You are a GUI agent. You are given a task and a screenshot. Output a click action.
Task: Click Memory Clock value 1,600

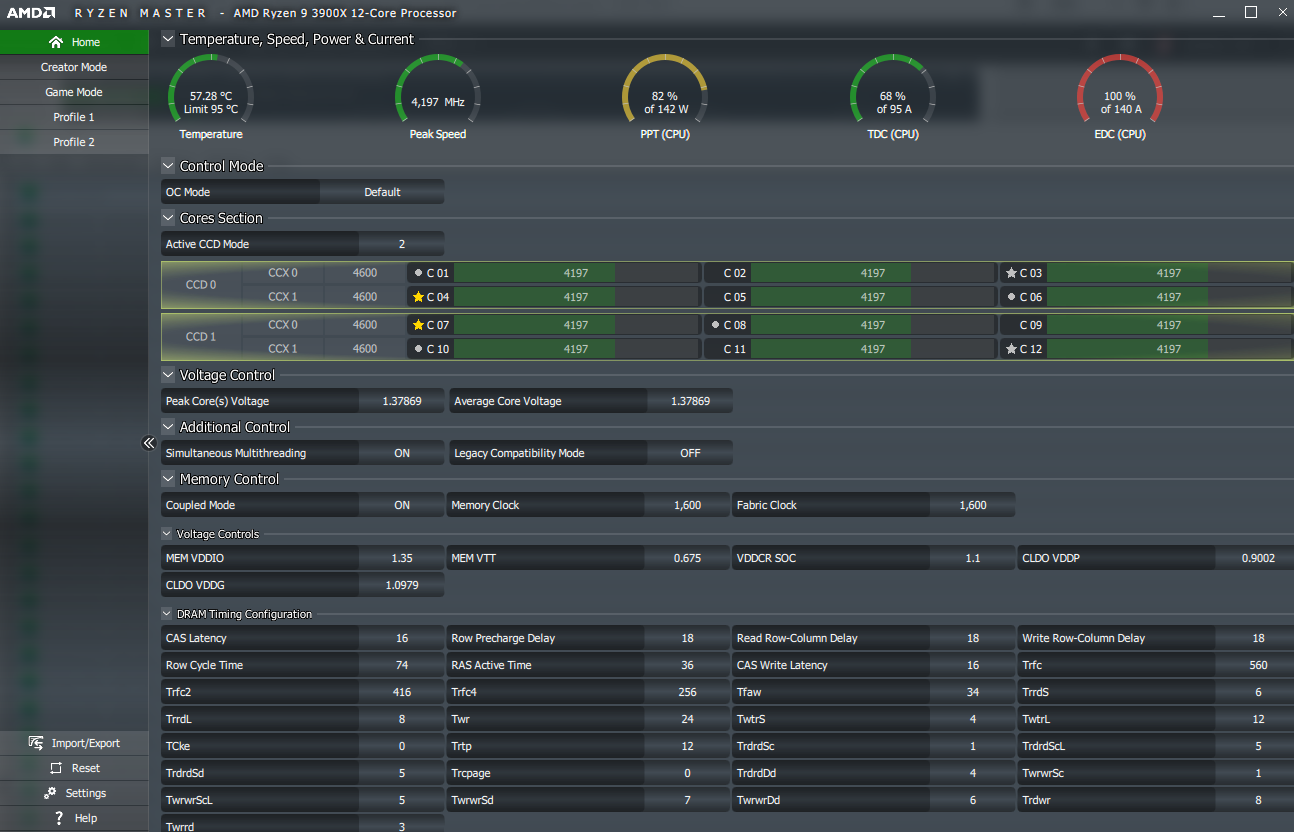click(x=688, y=505)
